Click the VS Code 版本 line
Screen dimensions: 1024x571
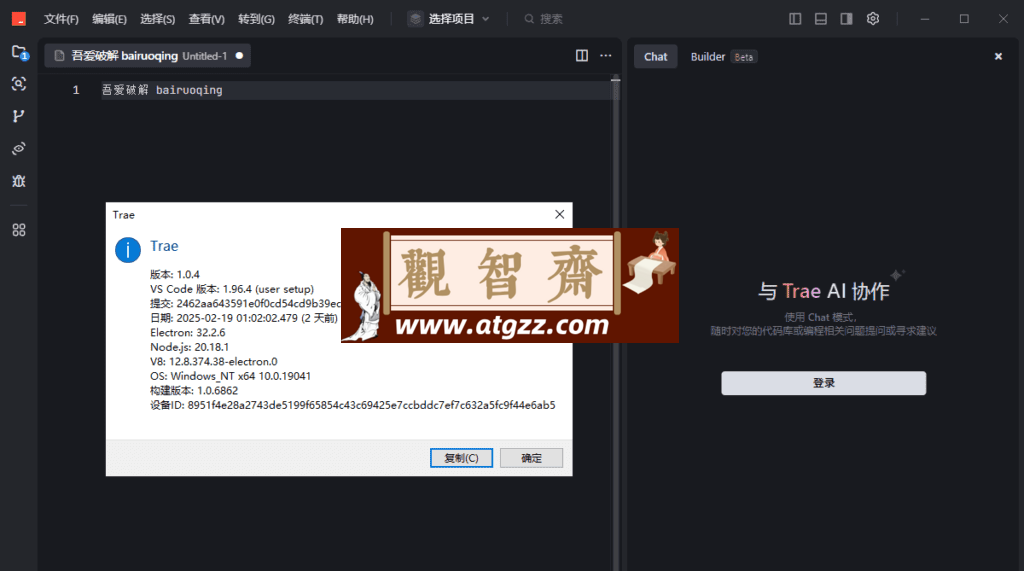232,289
